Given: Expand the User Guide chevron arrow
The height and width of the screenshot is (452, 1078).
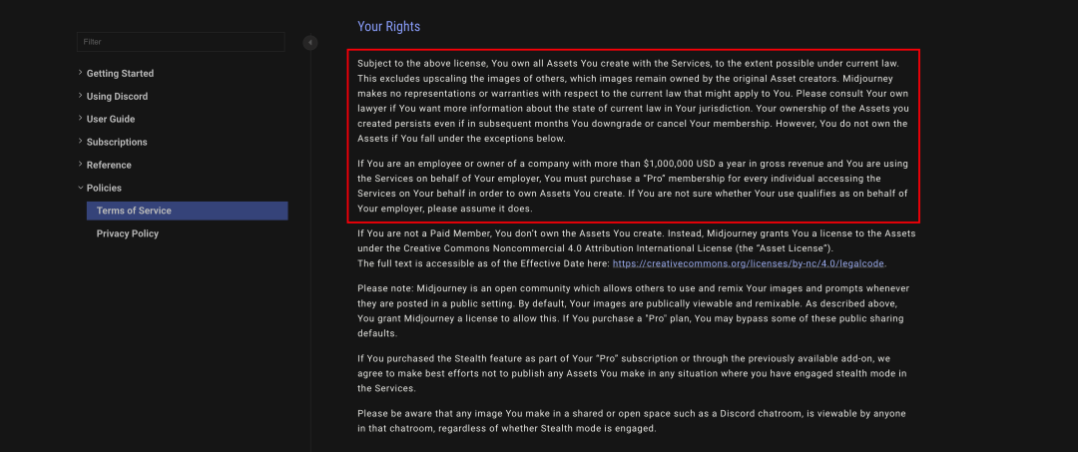Looking at the screenshot, I should 80,119.
